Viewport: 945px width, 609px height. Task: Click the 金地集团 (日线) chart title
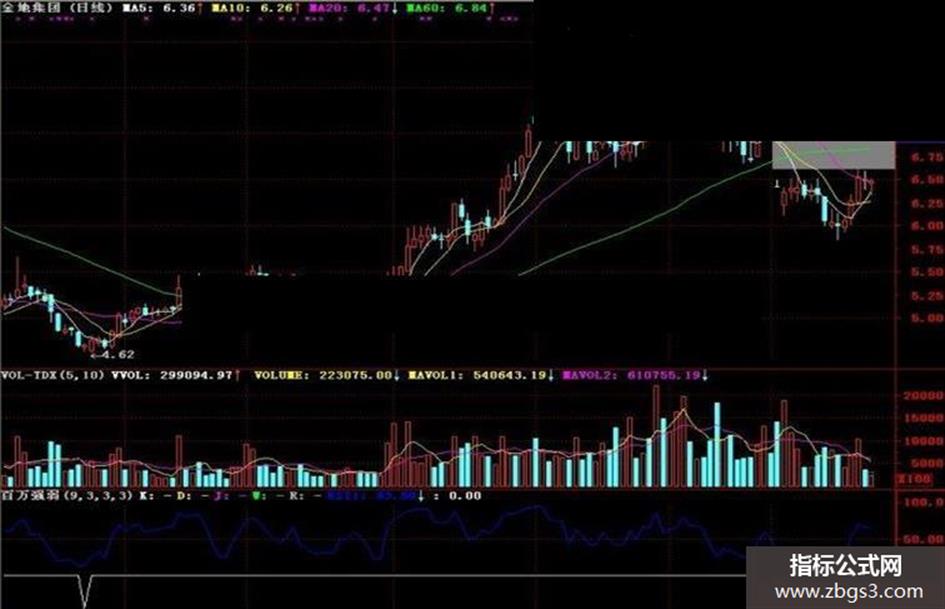(x=57, y=8)
